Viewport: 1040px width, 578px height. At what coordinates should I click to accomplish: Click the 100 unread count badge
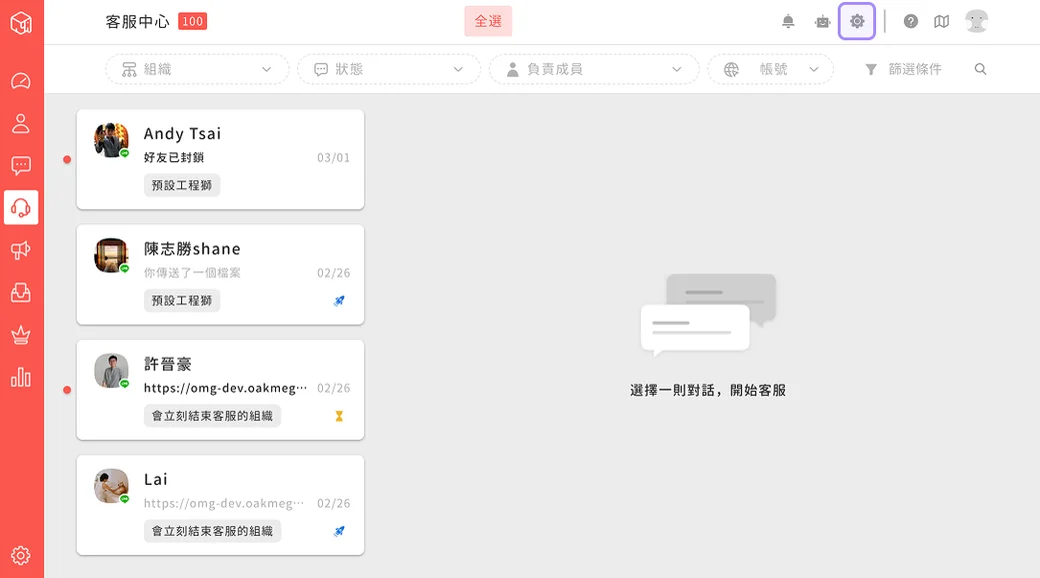192,21
